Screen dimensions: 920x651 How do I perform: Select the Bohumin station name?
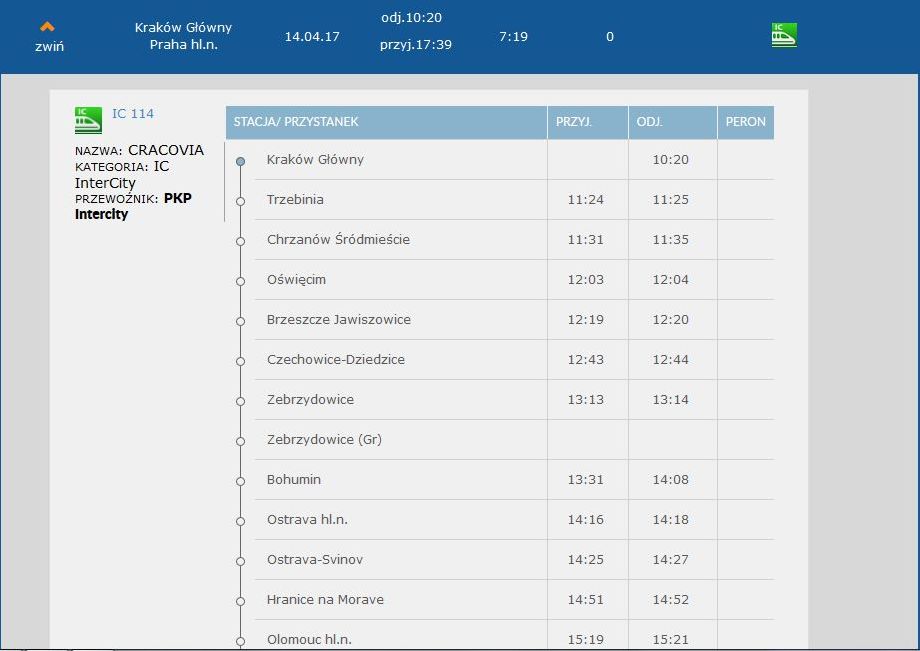tap(293, 479)
